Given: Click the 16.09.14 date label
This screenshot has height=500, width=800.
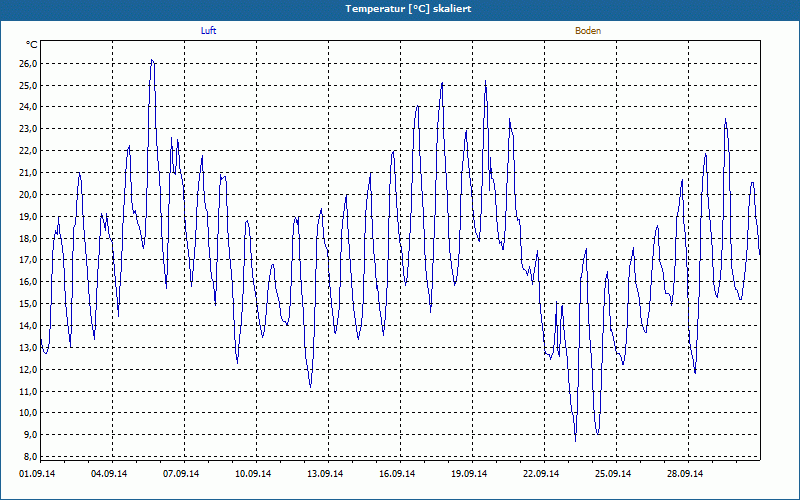Looking at the screenshot, I should (397, 474).
